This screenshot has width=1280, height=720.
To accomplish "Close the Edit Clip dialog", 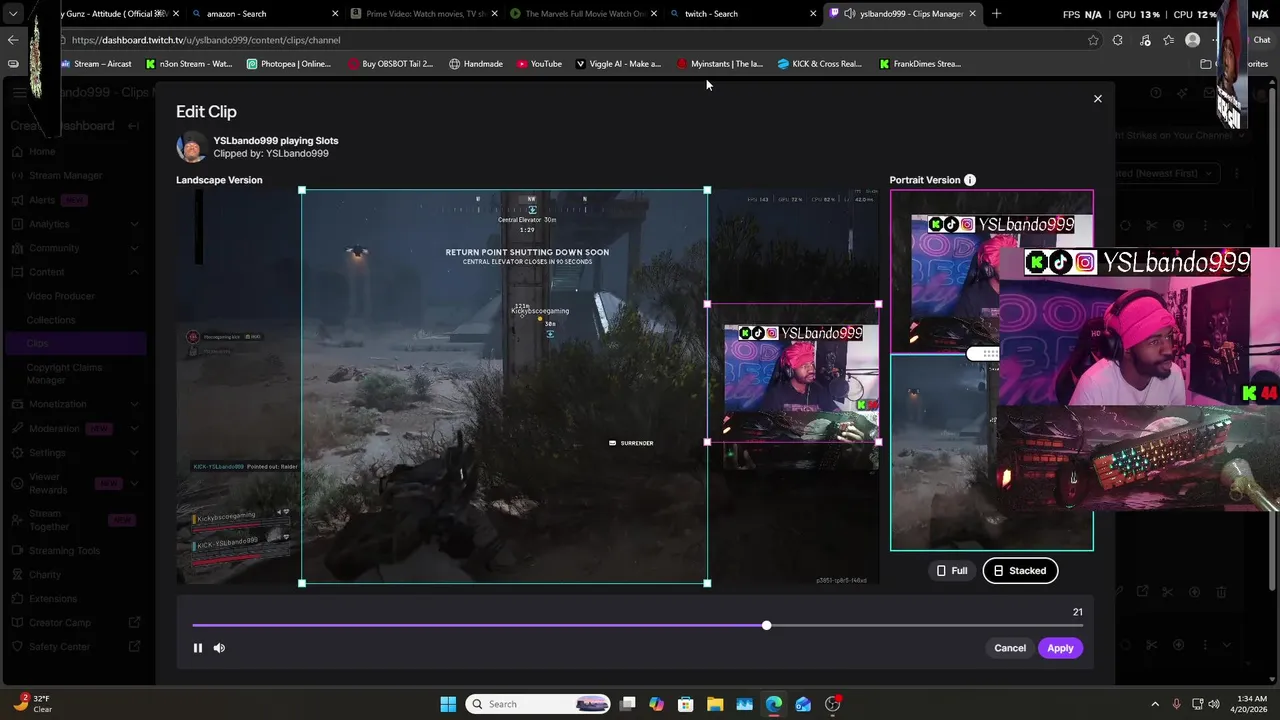I will [x=1097, y=99].
